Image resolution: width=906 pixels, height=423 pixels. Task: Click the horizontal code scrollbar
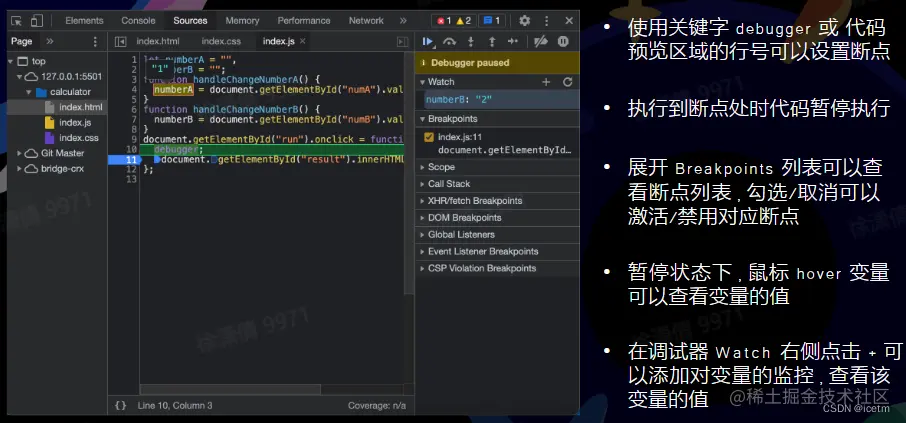(231, 389)
